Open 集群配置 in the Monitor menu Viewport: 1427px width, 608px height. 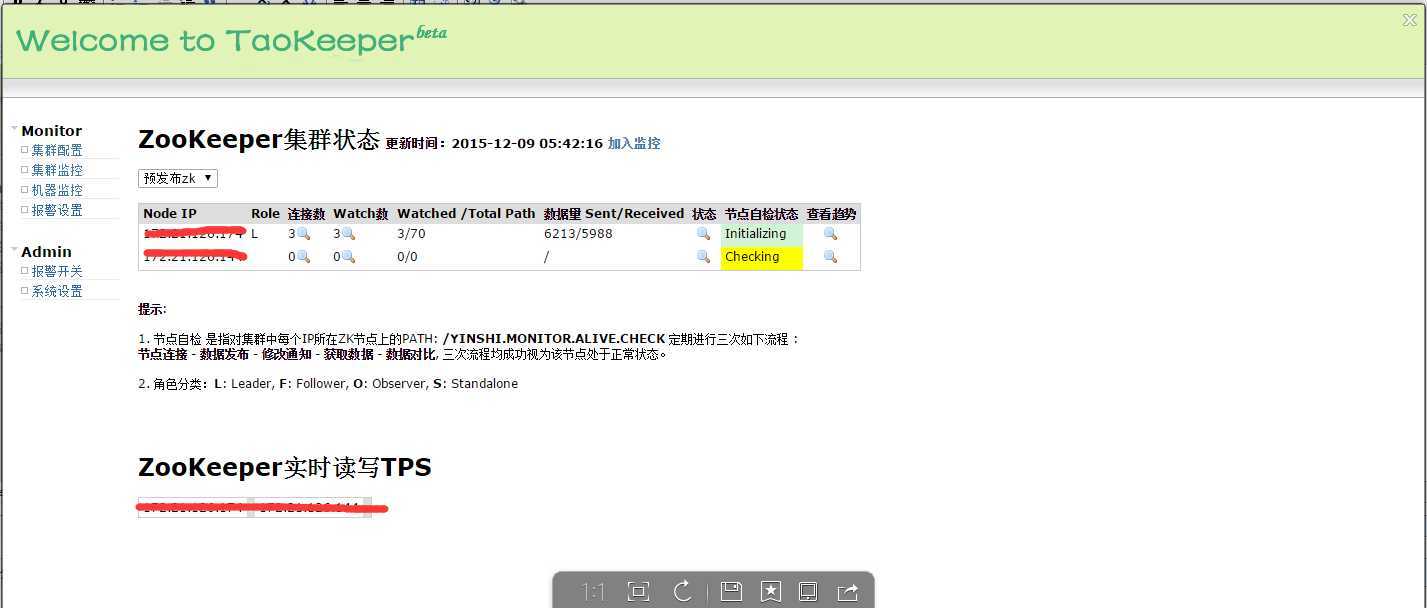pyautogui.click(x=57, y=150)
